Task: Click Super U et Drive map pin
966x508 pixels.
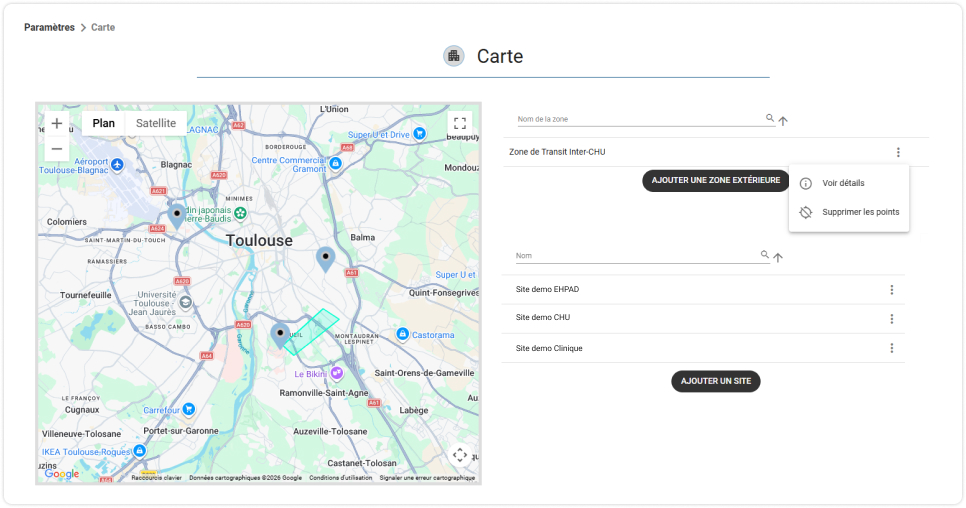Action: click(x=420, y=133)
